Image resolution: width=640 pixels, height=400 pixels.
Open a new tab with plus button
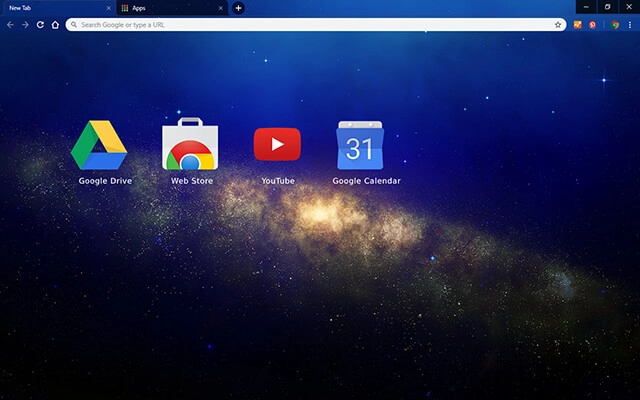click(238, 8)
